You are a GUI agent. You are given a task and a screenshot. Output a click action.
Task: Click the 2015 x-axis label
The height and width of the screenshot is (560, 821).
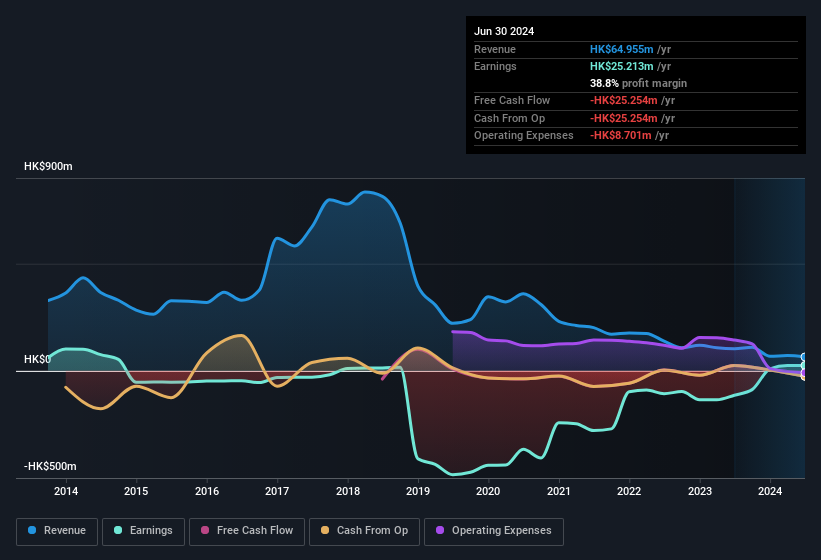coord(136,491)
